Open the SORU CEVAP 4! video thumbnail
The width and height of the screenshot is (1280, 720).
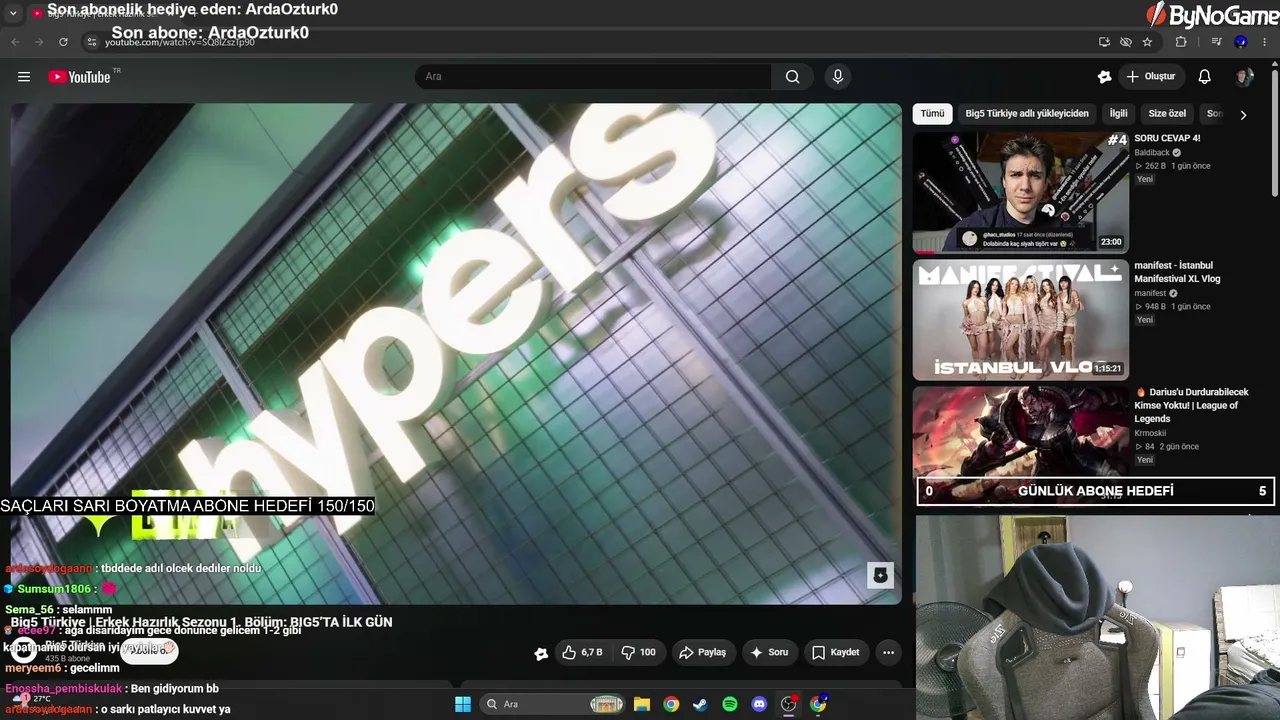tap(1021, 193)
